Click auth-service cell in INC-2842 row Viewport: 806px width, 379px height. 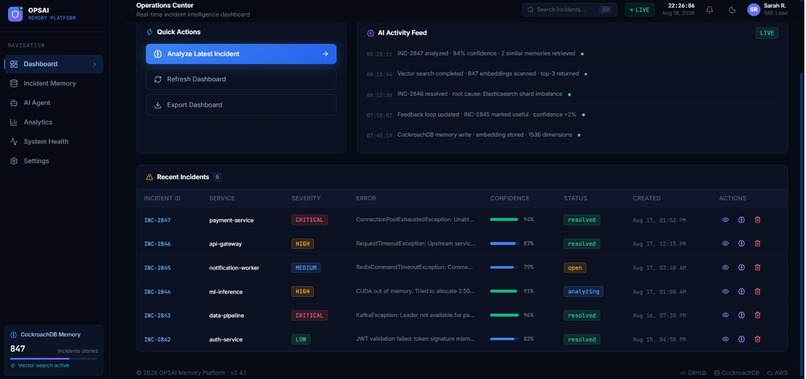tap(226, 339)
